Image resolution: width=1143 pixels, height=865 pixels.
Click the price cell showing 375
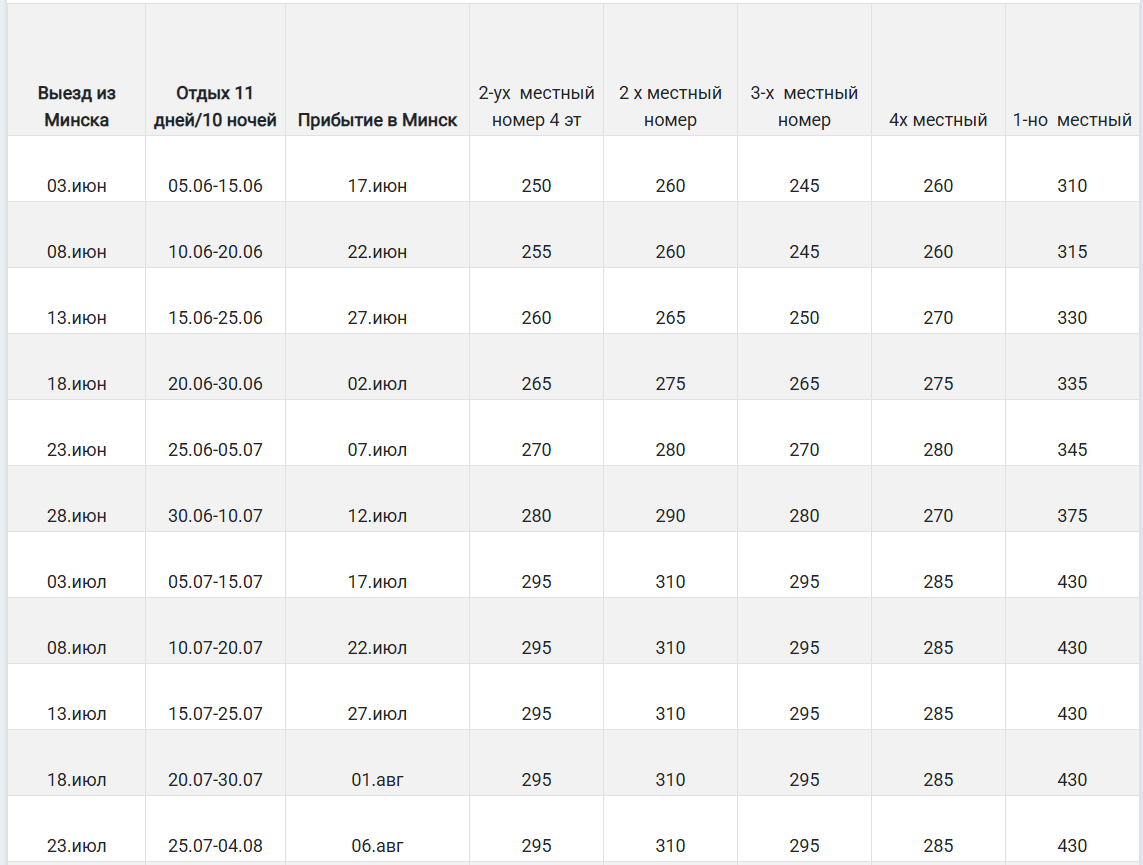1072,516
